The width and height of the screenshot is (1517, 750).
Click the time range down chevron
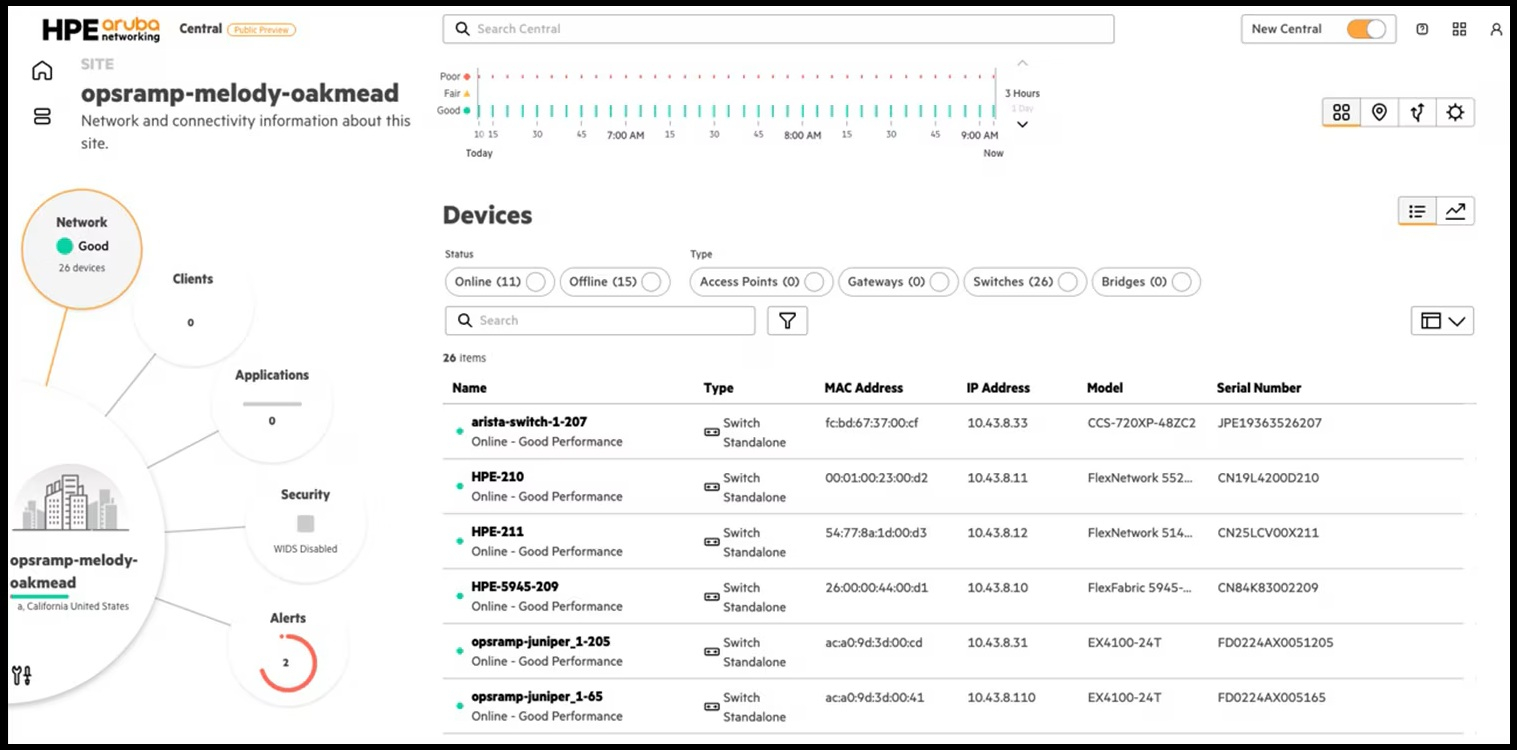[x=1022, y=125]
